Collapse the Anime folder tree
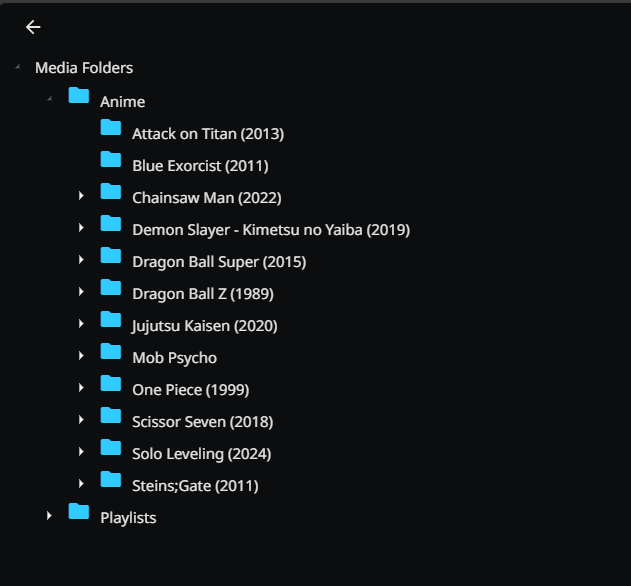The image size is (631, 586). [49, 100]
